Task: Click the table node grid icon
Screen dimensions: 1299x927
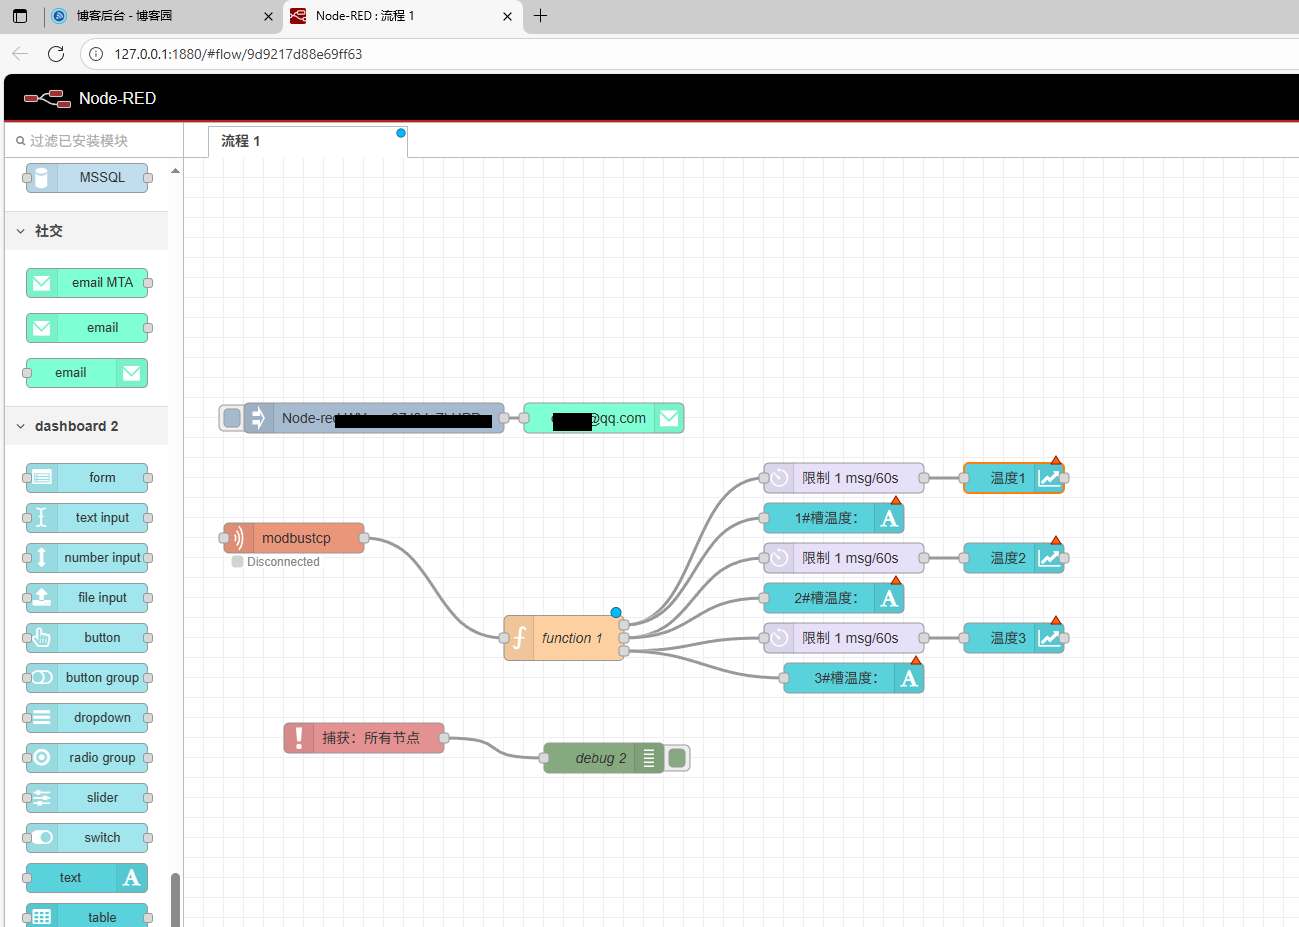Action: (42, 917)
